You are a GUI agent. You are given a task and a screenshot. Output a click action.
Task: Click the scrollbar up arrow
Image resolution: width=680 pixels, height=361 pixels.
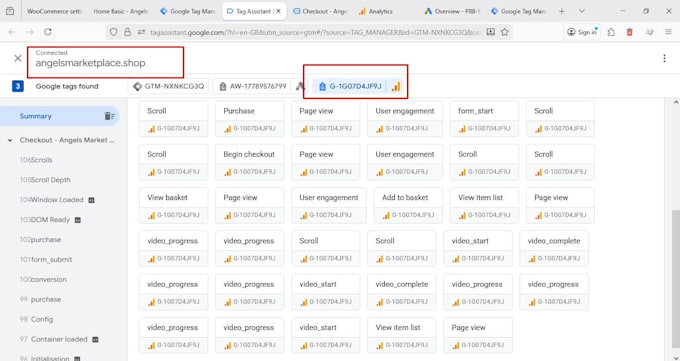pyautogui.click(x=675, y=102)
